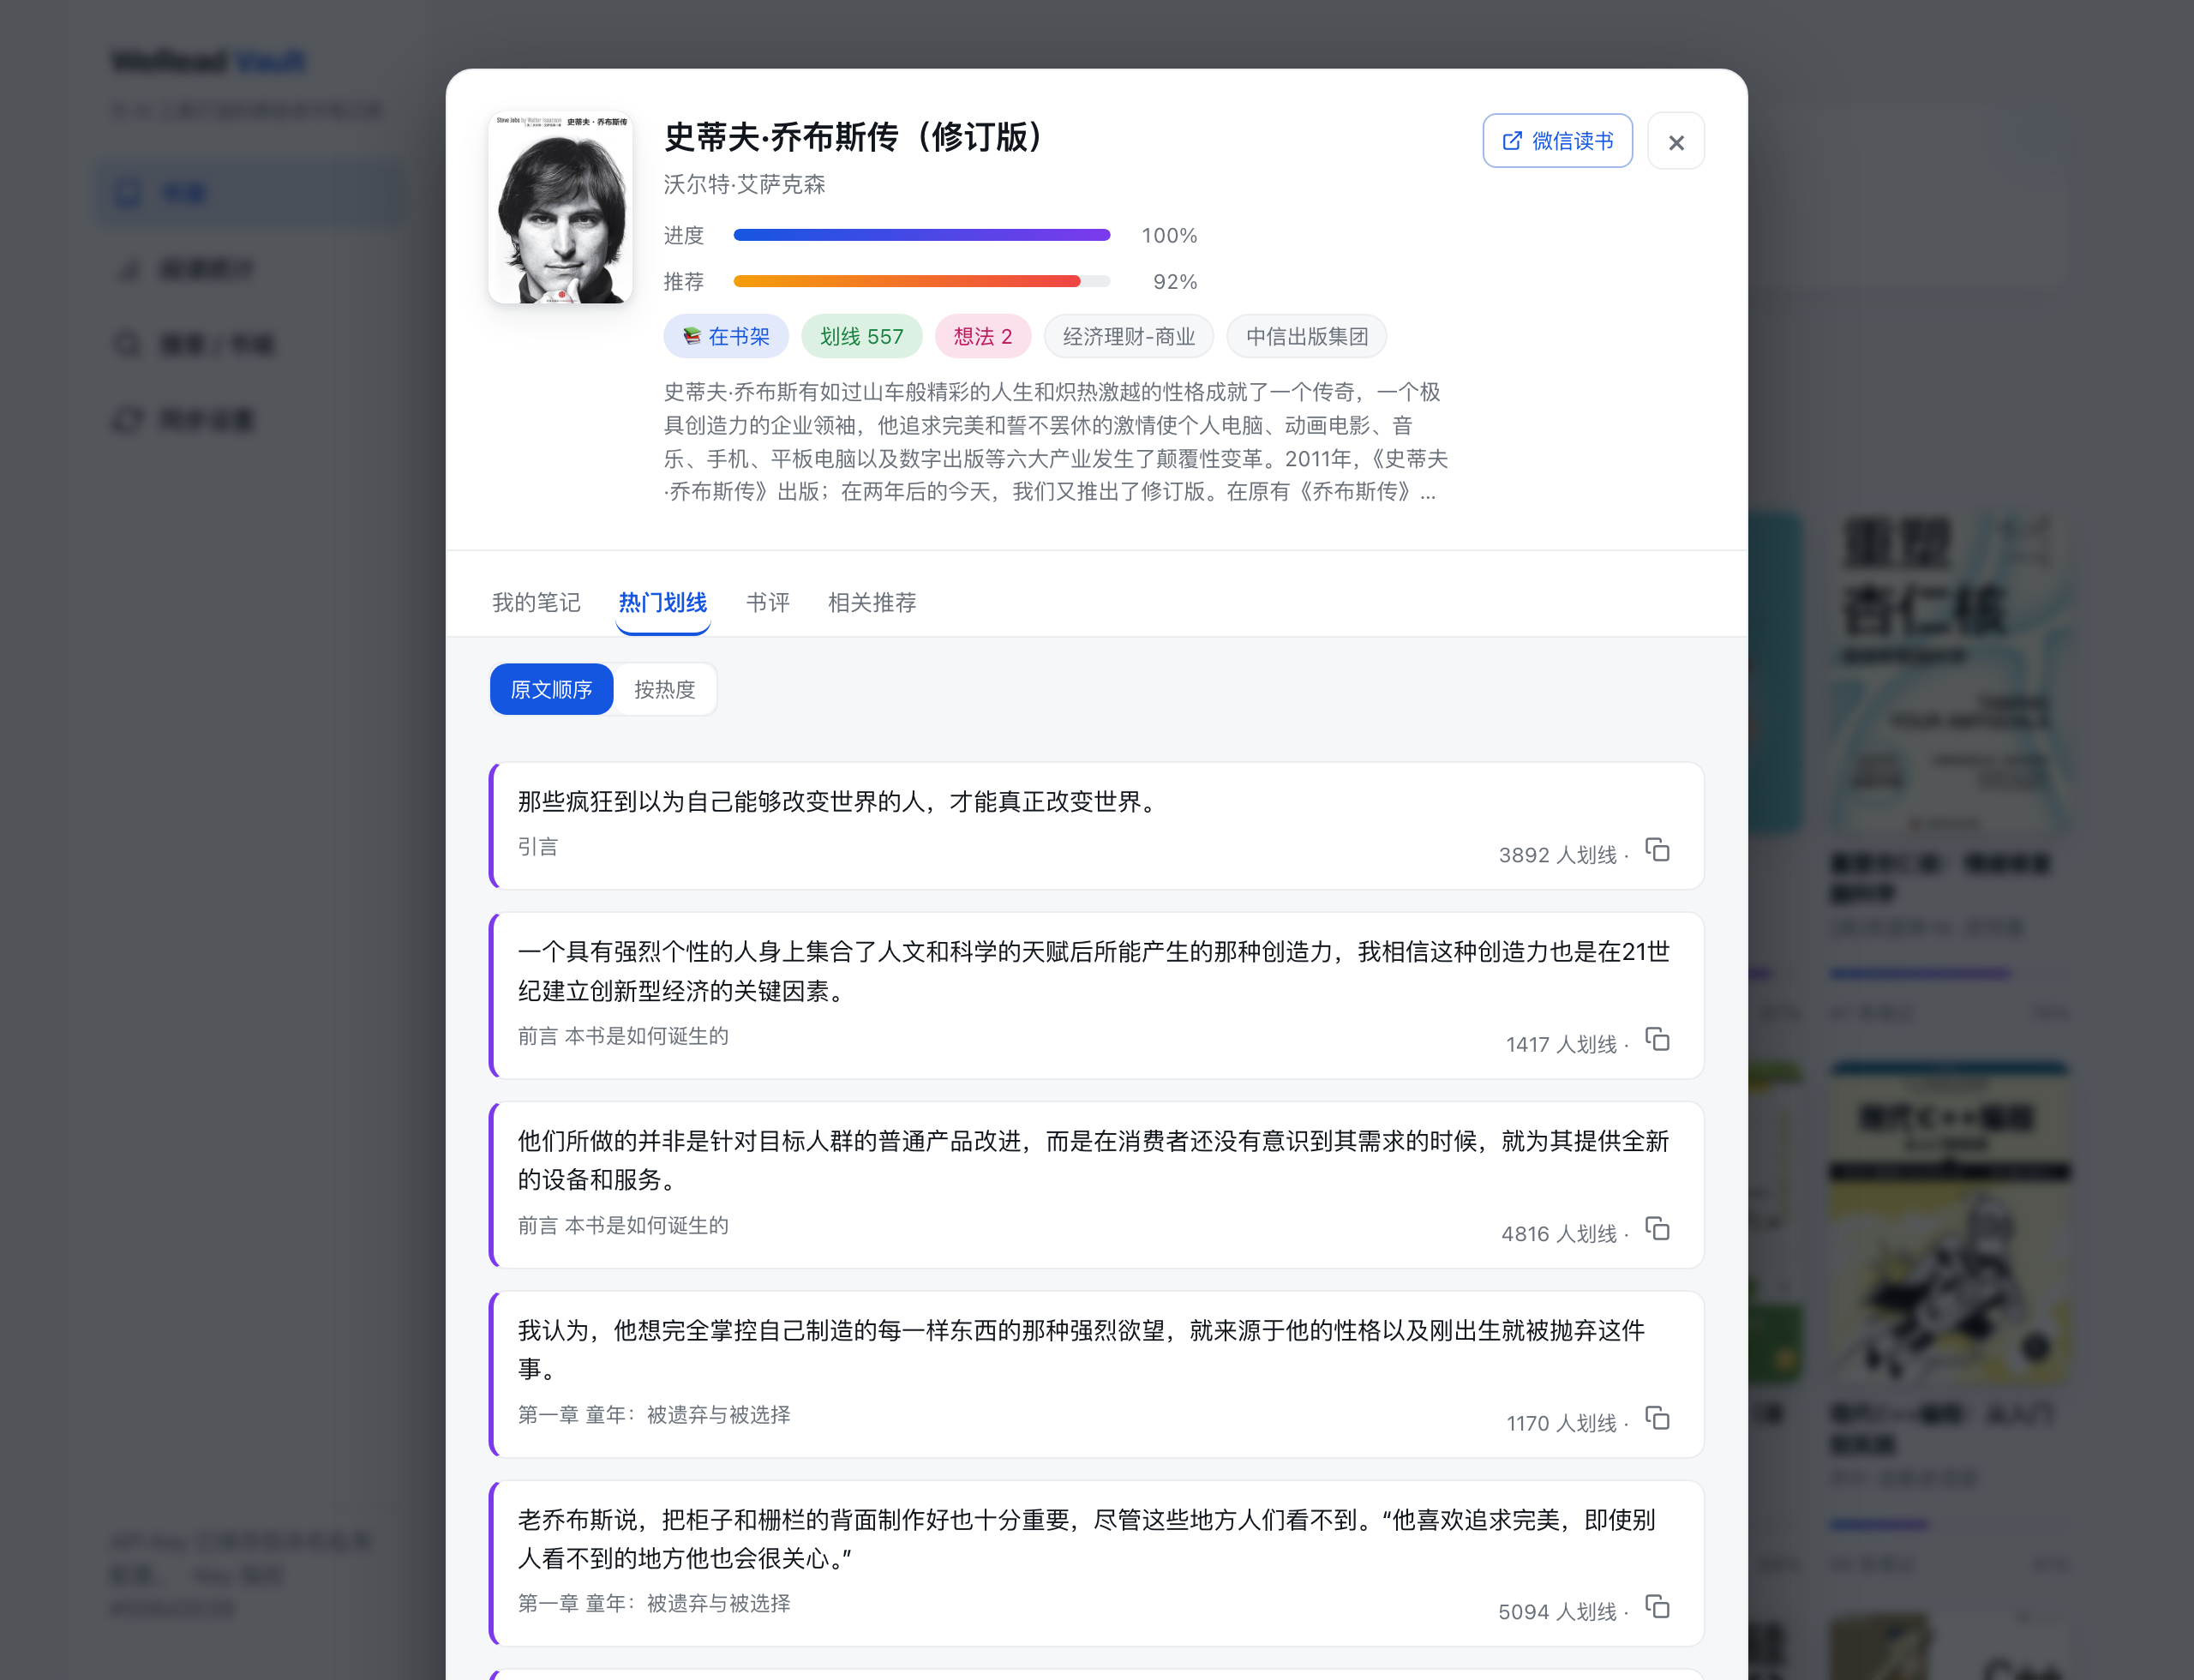The height and width of the screenshot is (1680, 2194).
Task: Click the 想法 2 tag
Action: click(x=982, y=336)
